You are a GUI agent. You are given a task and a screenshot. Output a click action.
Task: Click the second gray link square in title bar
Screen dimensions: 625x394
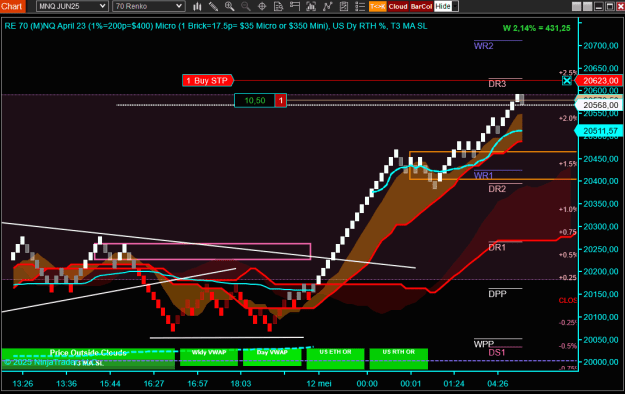point(587,6)
